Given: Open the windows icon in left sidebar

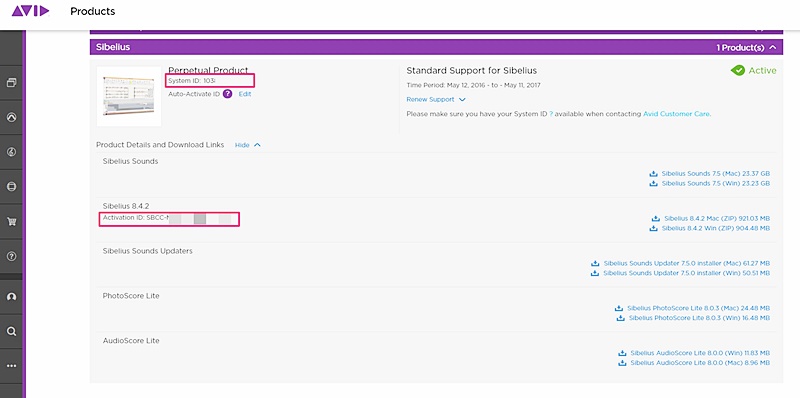Looking at the screenshot, I should click(x=11, y=83).
